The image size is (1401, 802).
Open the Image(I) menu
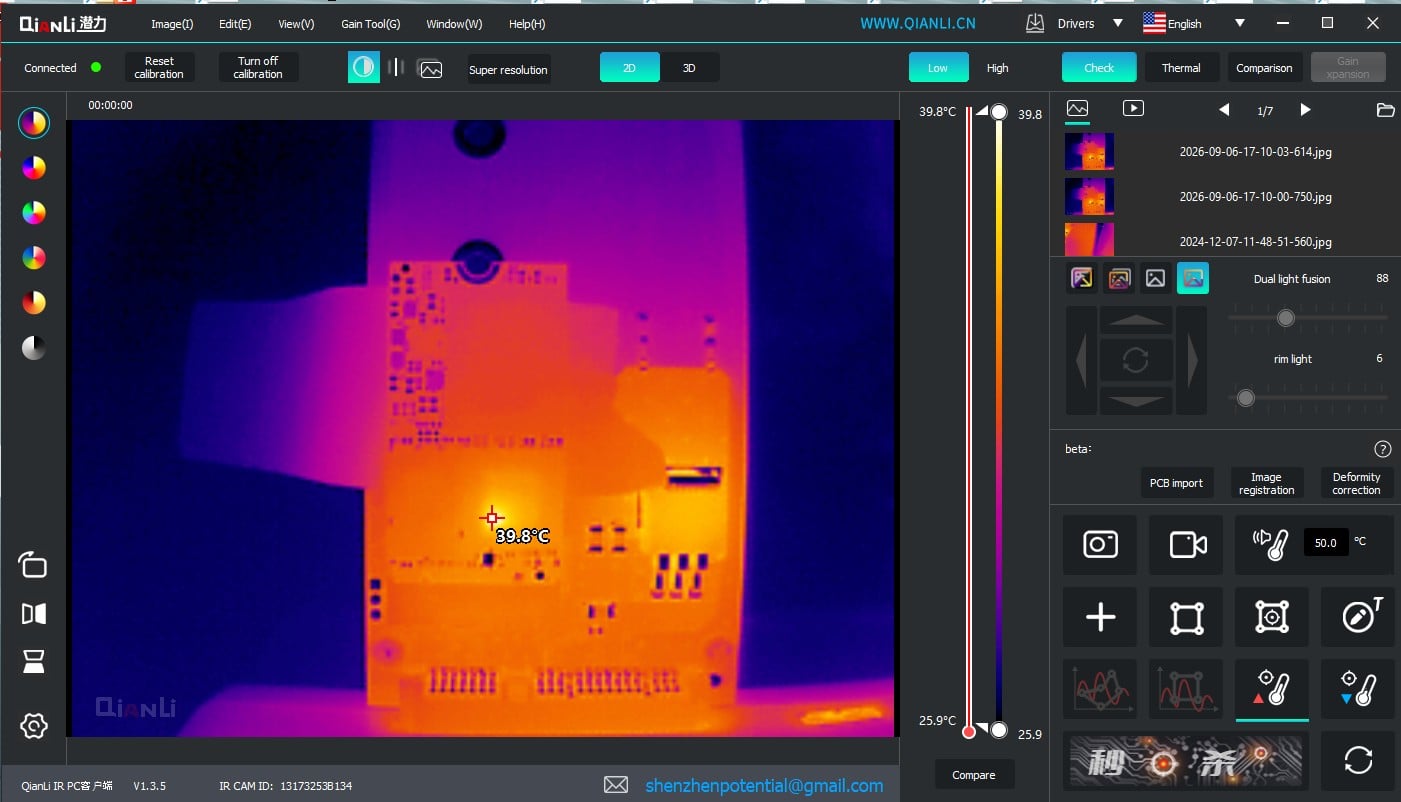click(172, 24)
